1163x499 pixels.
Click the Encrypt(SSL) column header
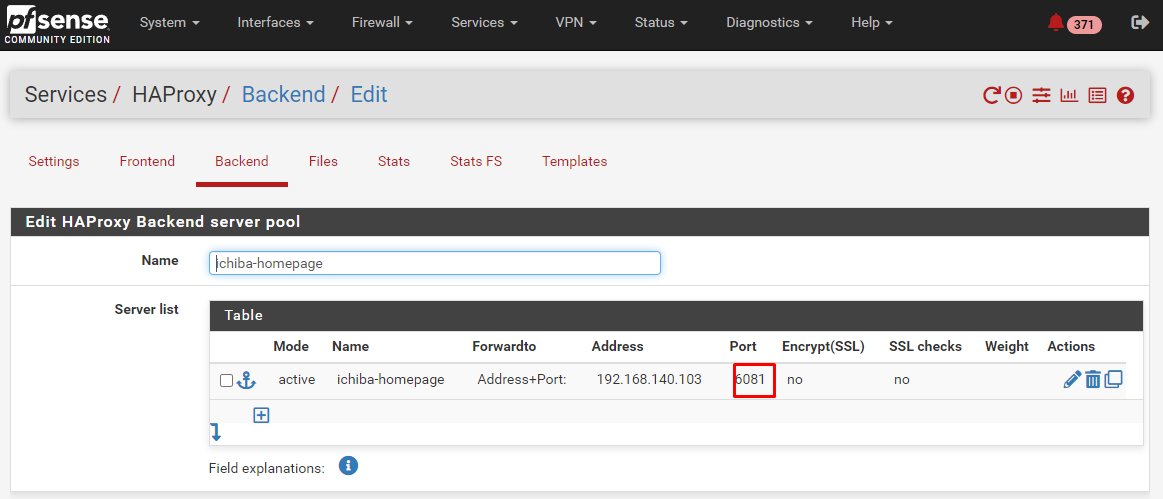tap(823, 346)
